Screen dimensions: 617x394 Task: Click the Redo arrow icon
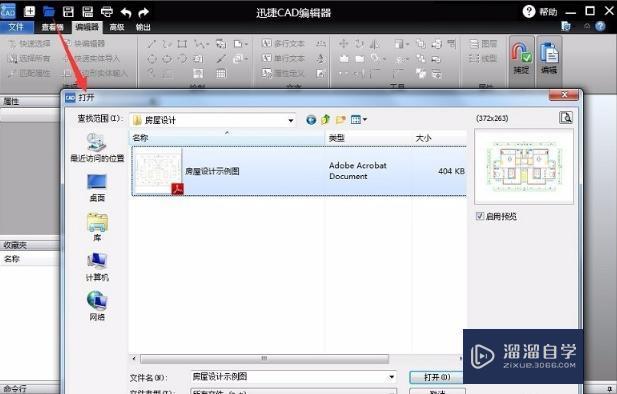tap(144, 13)
